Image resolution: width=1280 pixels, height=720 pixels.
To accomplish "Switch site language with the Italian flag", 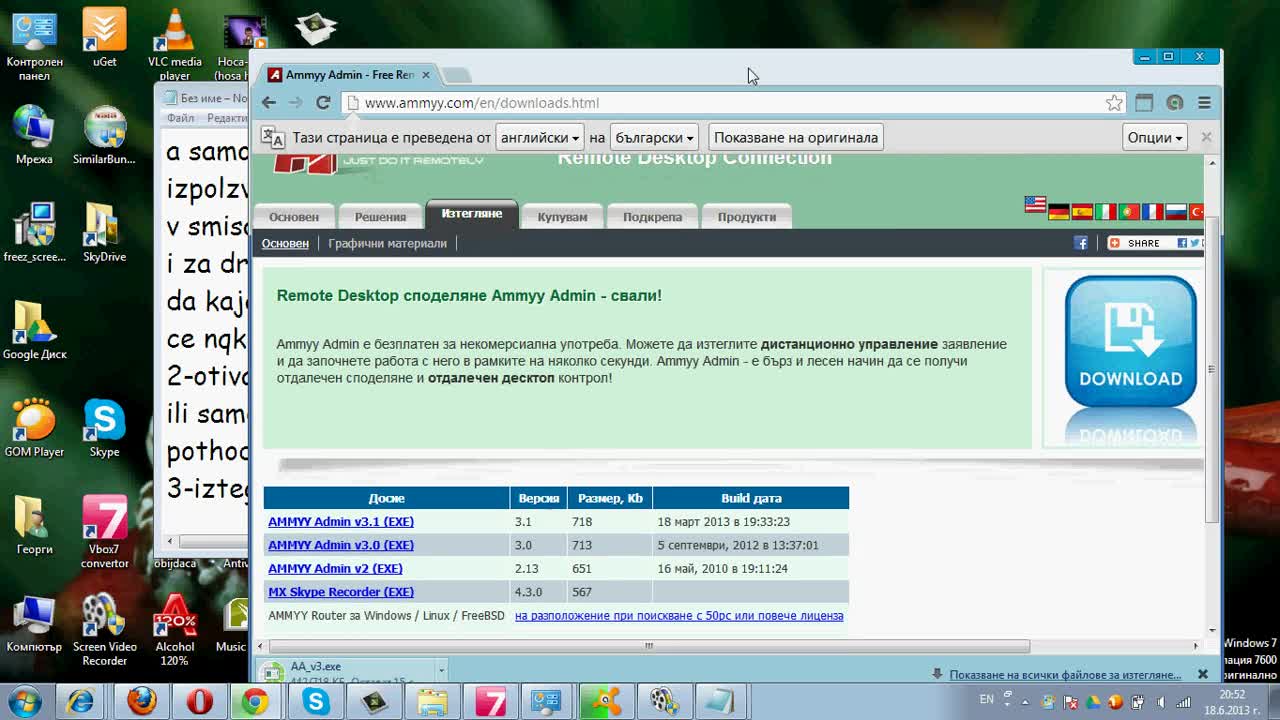I will (x=1105, y=211).
